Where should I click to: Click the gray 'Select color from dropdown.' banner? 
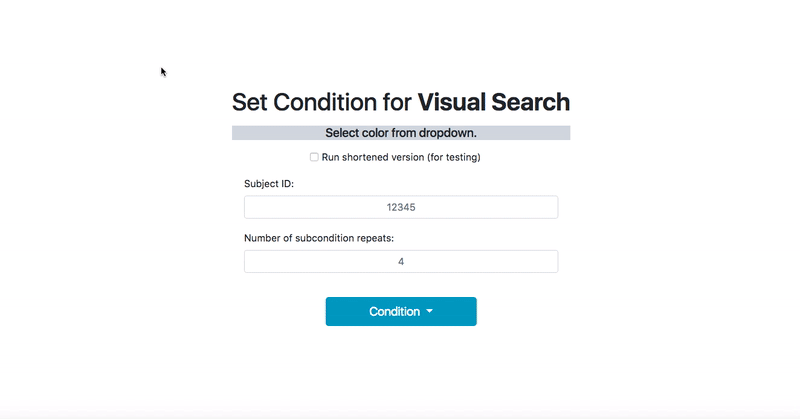tap(401, 133)
